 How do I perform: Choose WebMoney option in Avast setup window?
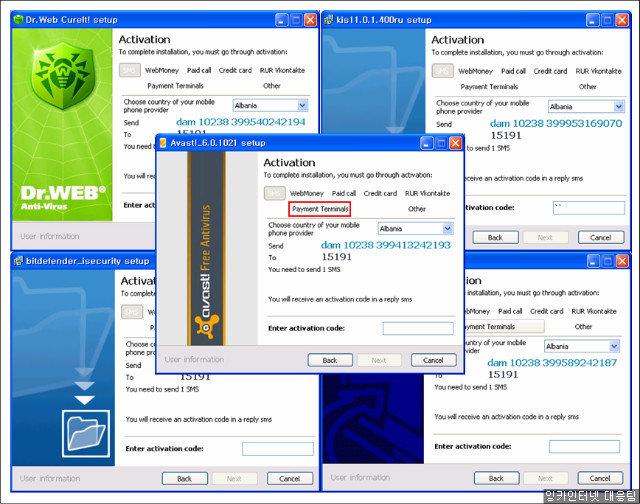307,193
